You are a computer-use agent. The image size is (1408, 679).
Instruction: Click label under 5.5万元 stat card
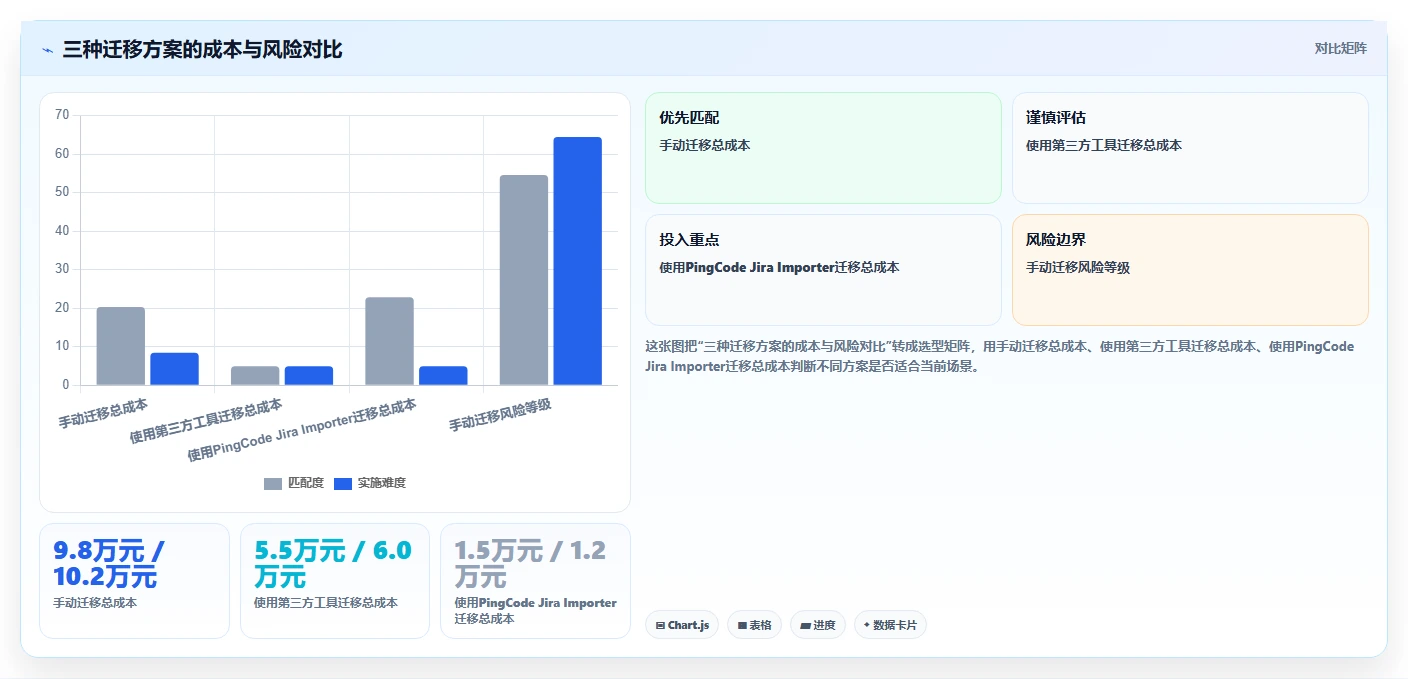pyautogui.click(x=326, y=603)
